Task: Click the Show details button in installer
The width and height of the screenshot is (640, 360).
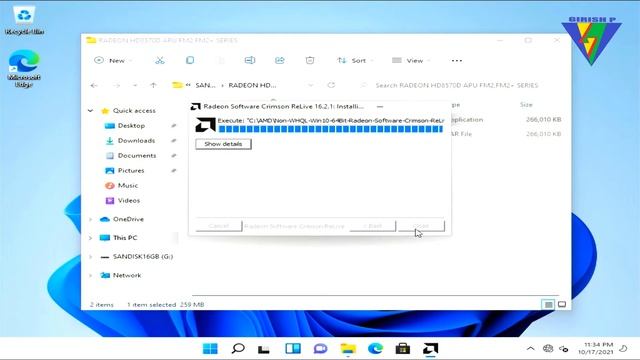Action: (223, 144)
